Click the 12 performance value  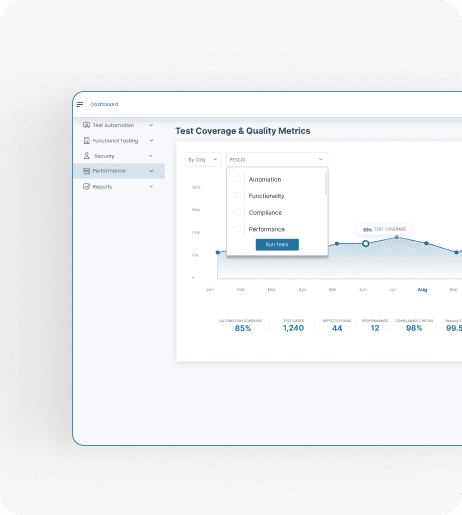point(375,328)
